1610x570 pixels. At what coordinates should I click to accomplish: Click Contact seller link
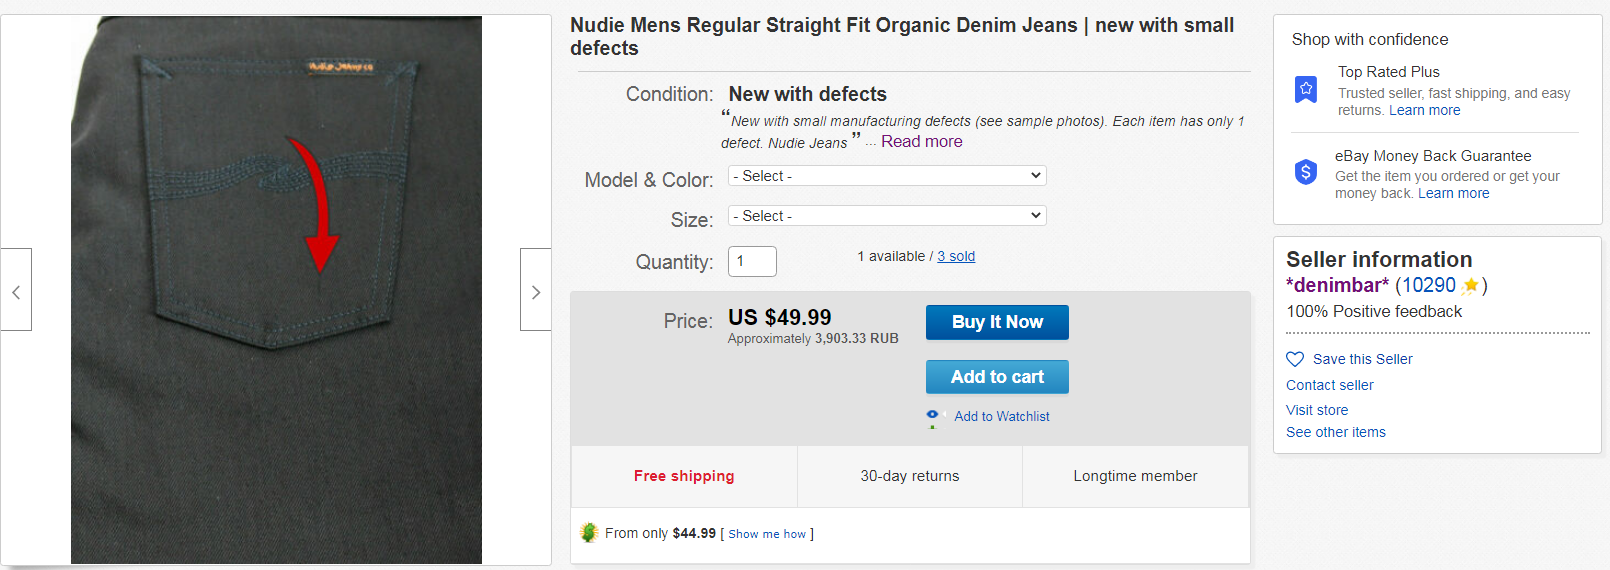coord(1329,385)
